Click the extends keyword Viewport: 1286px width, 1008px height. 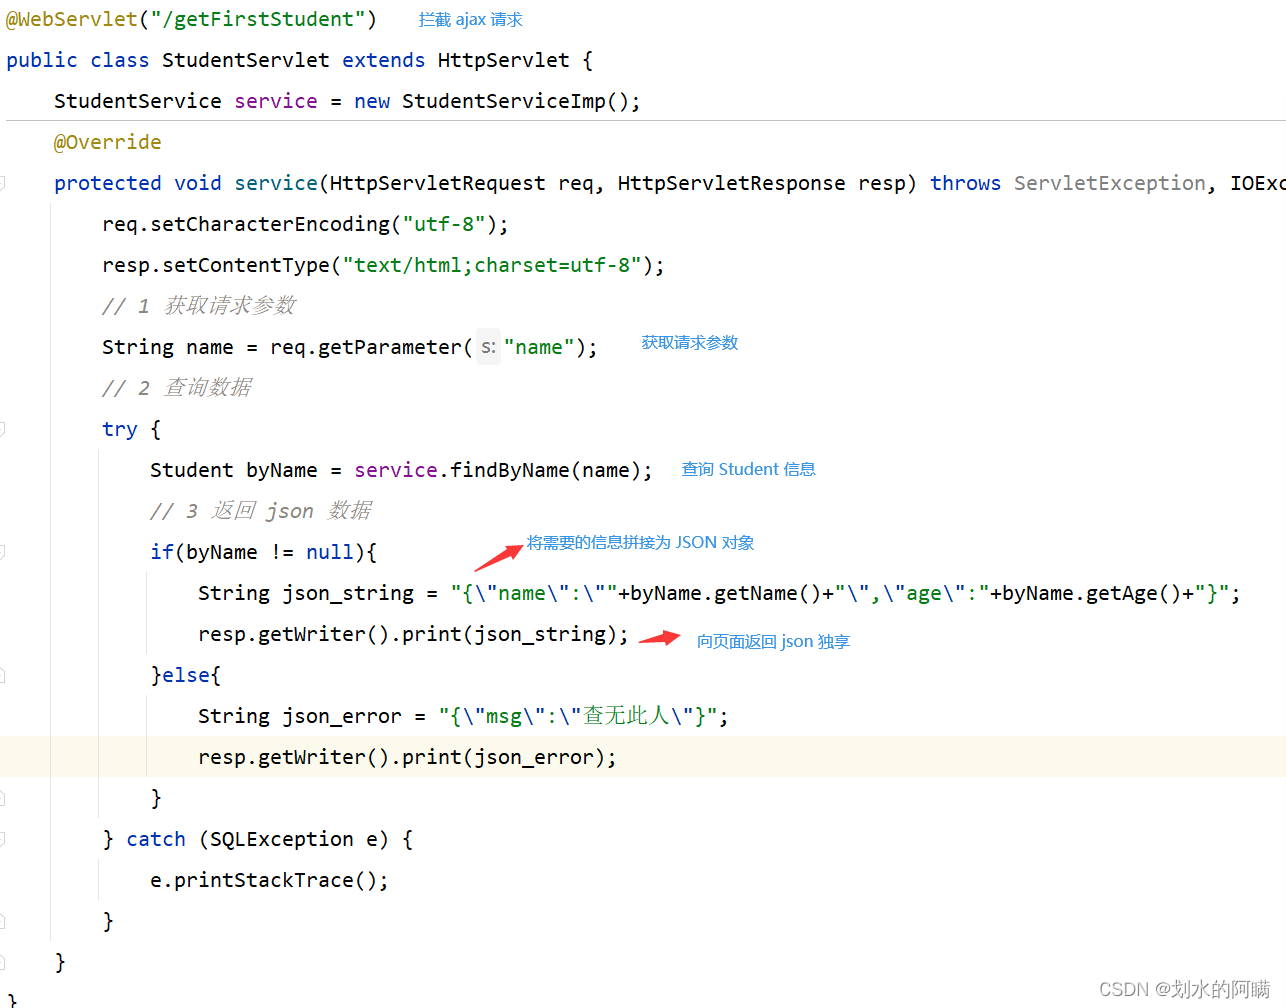[x=384, y=60]
